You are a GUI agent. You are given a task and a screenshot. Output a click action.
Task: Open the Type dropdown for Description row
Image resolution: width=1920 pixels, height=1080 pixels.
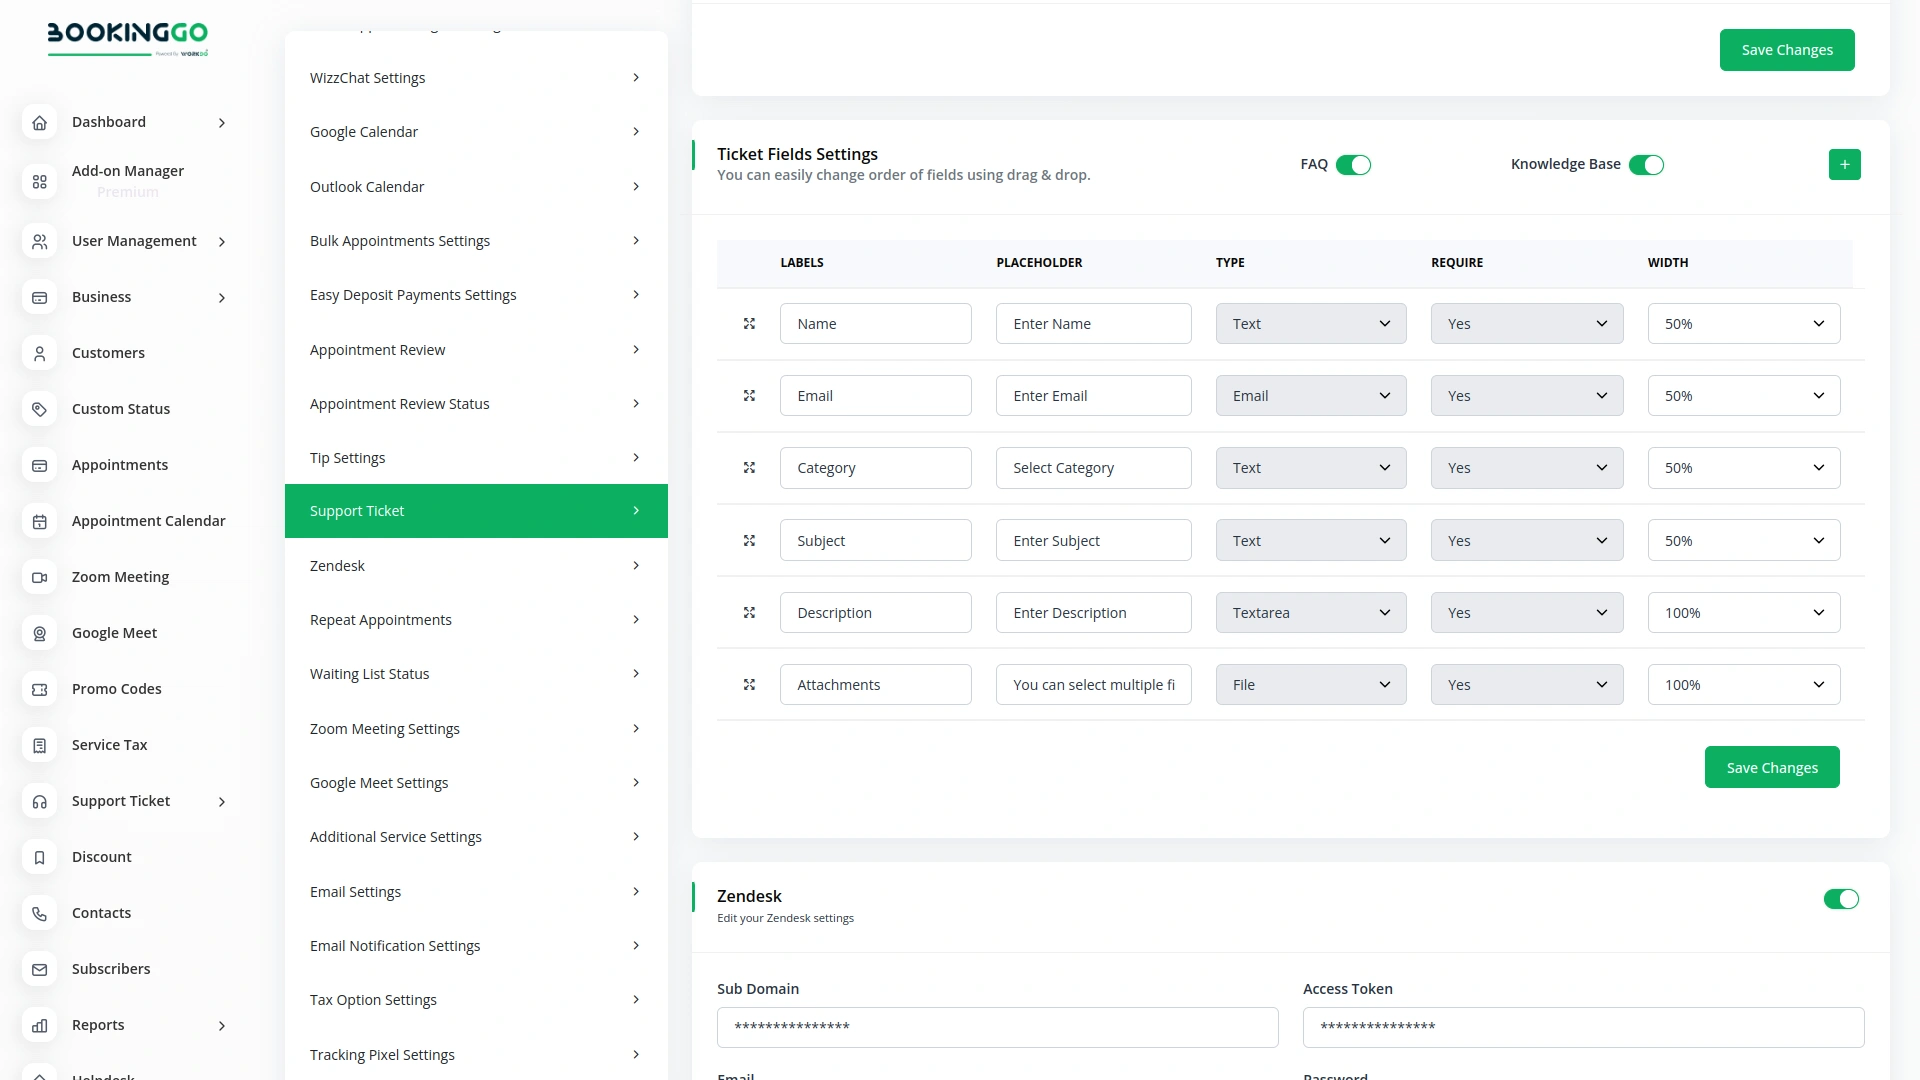pyautogui.click(x=1310, y=613)
